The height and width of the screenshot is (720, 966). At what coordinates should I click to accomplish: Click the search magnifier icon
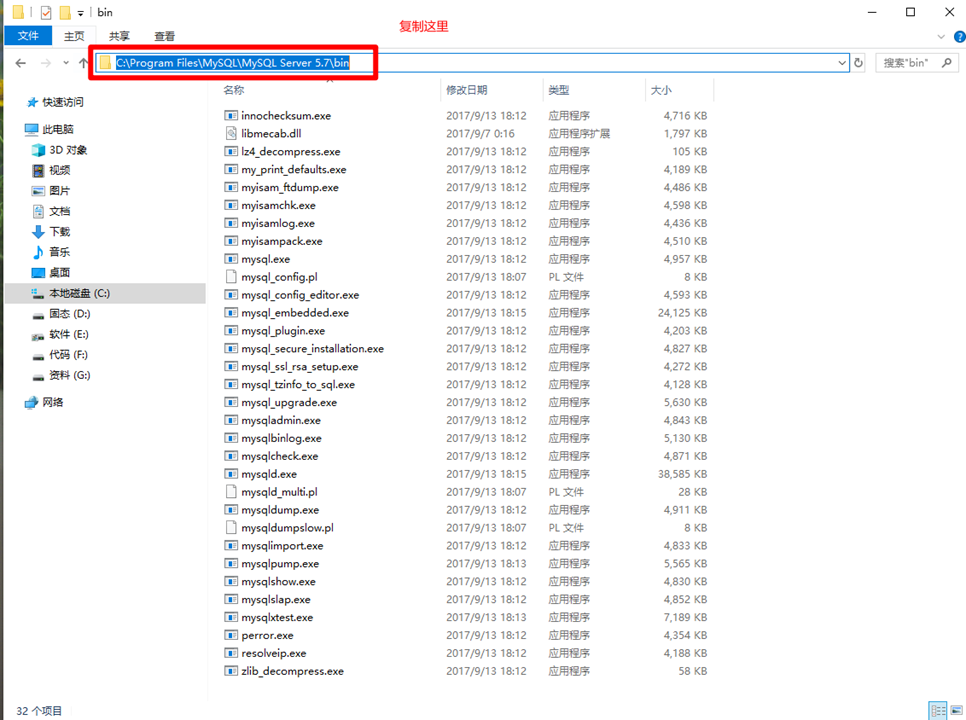click(947, 63)
